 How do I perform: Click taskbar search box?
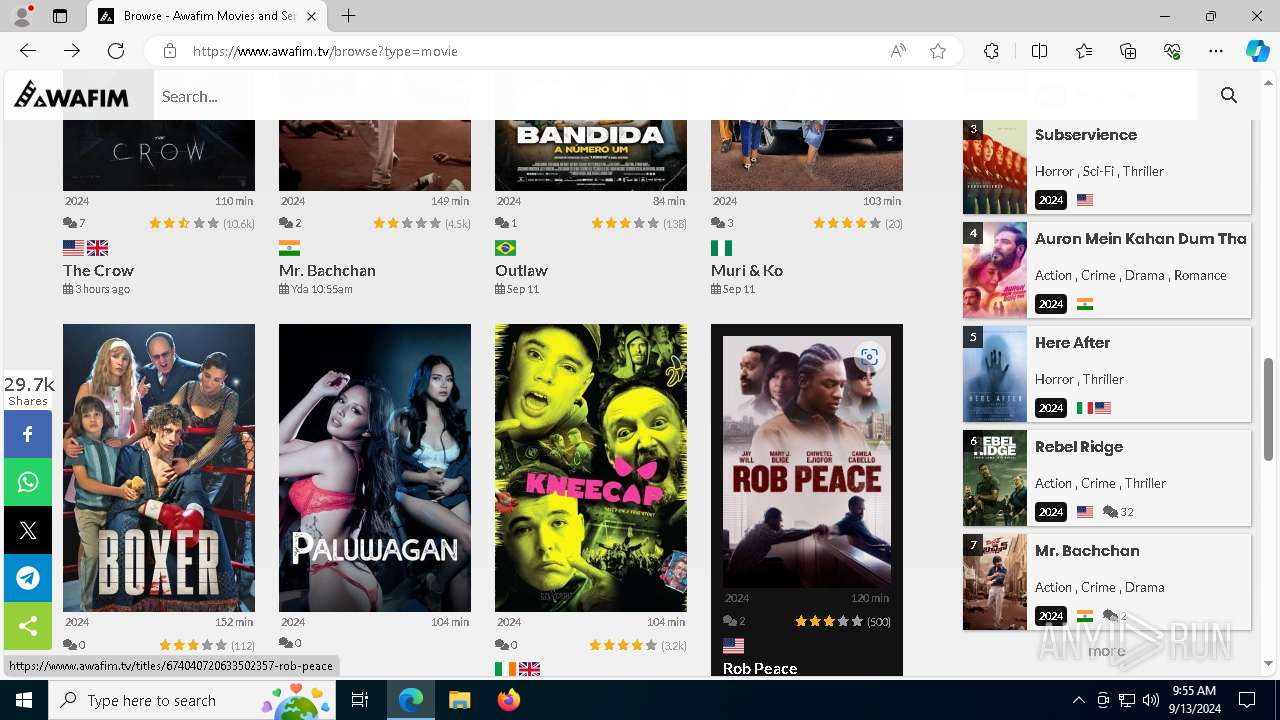[192, 700]
